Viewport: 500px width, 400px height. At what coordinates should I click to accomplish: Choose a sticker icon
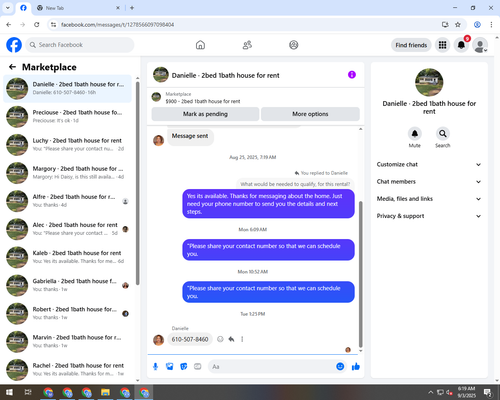(x=184, y=367)
